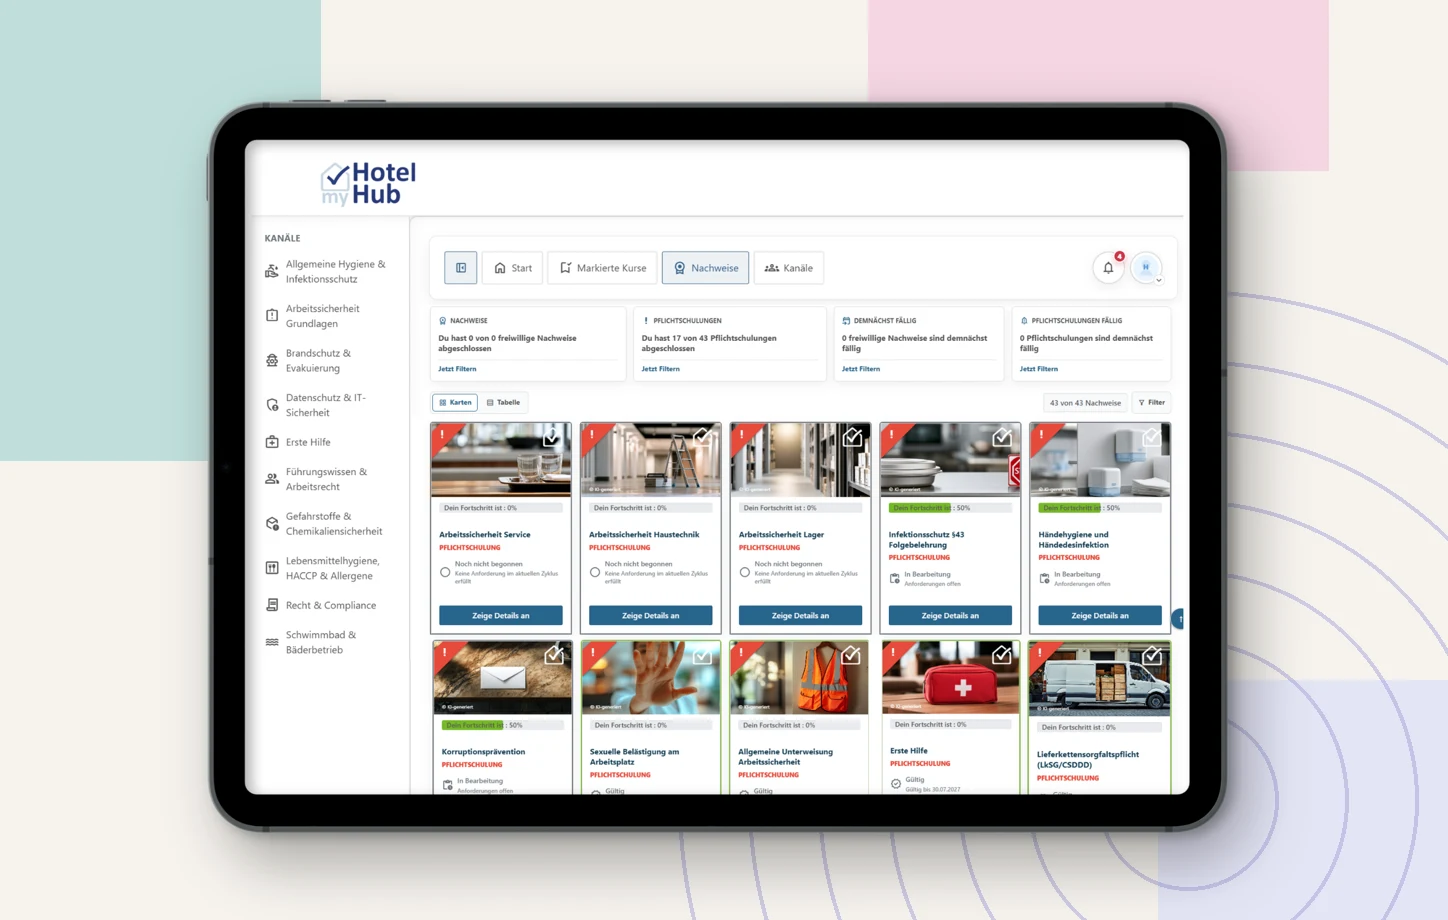Viewport: 1448px width, 920px height.
Task: Open Gefahrstoffe & Chemikaliensicherheit channel icon
Action: (x=272, y=524)
